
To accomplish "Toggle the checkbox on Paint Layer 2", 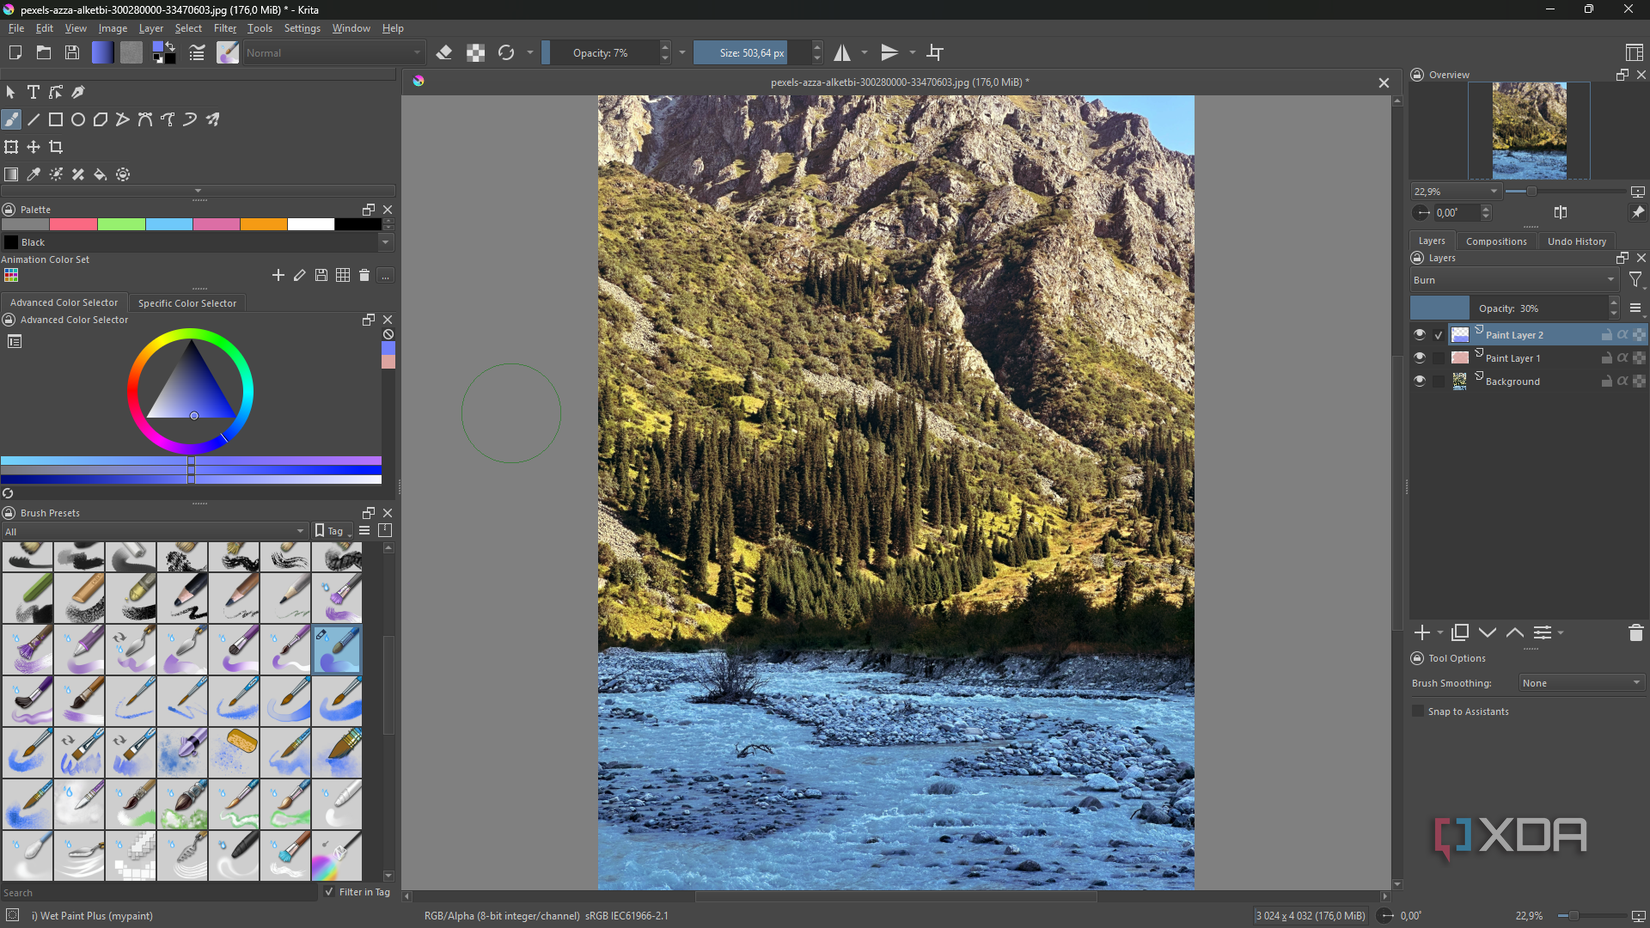I will click(x=1439, y=335).
